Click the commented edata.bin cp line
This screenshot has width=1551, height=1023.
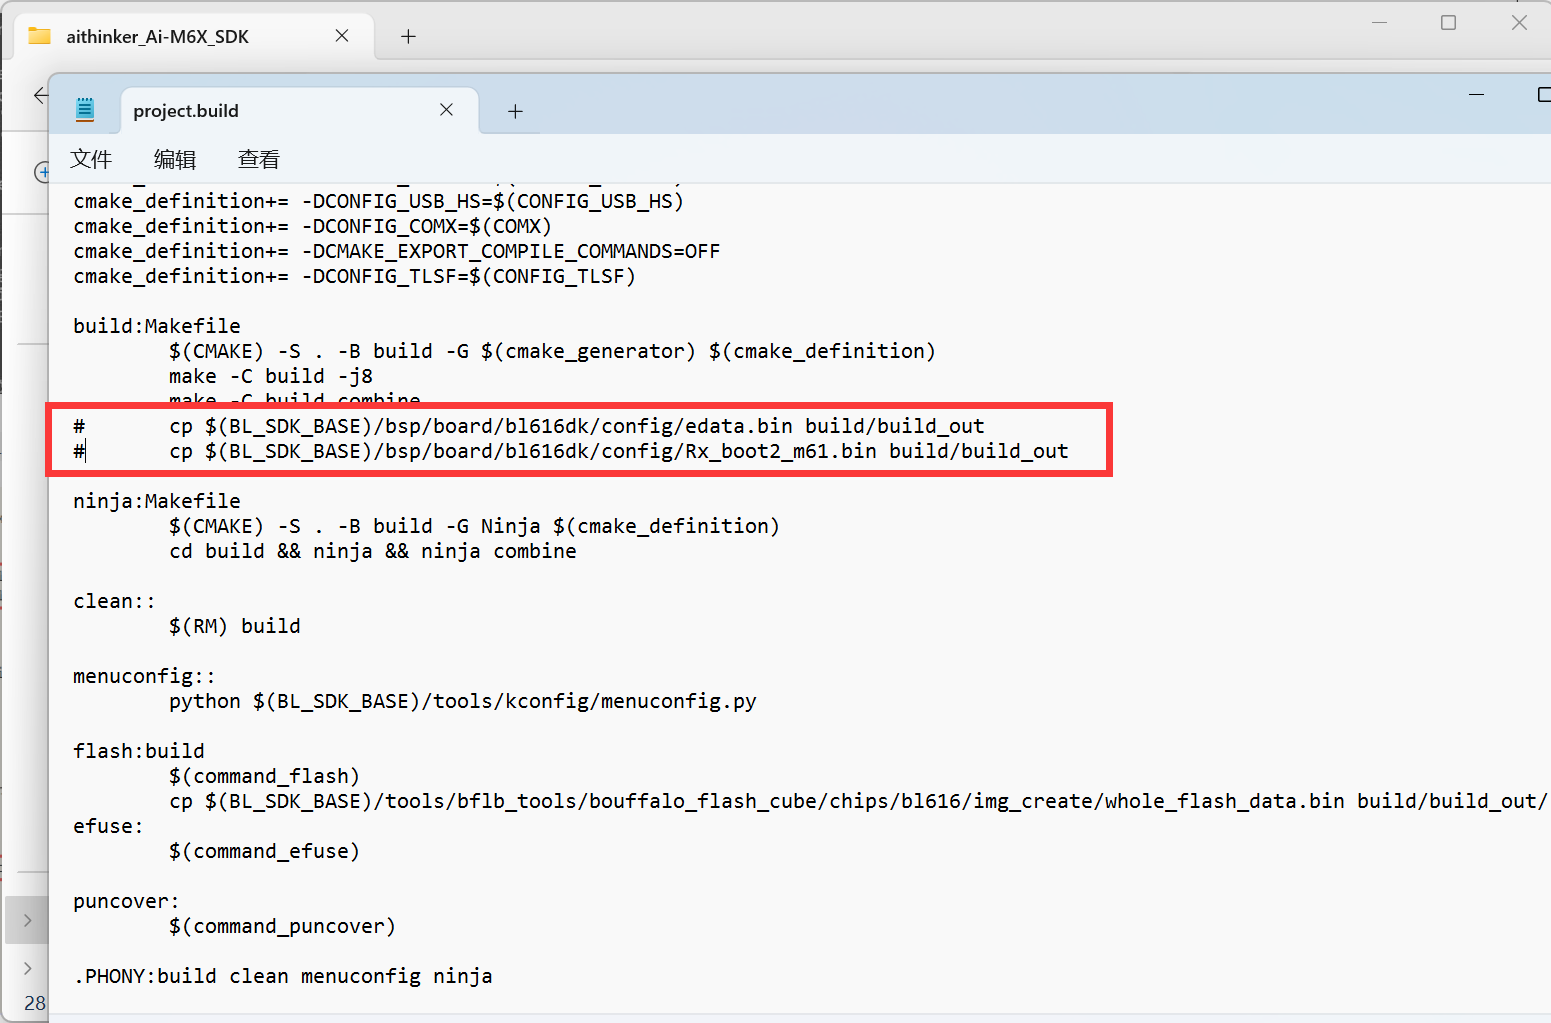click(529, 426)
